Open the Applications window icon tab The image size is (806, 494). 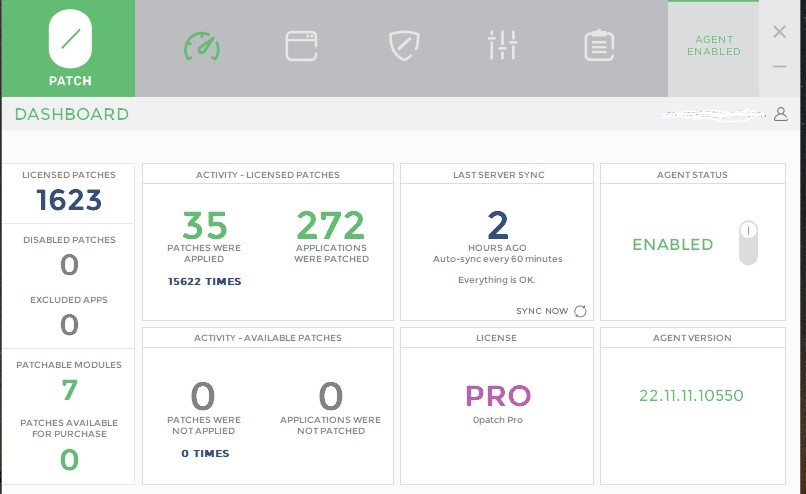(x=300, y=45)
